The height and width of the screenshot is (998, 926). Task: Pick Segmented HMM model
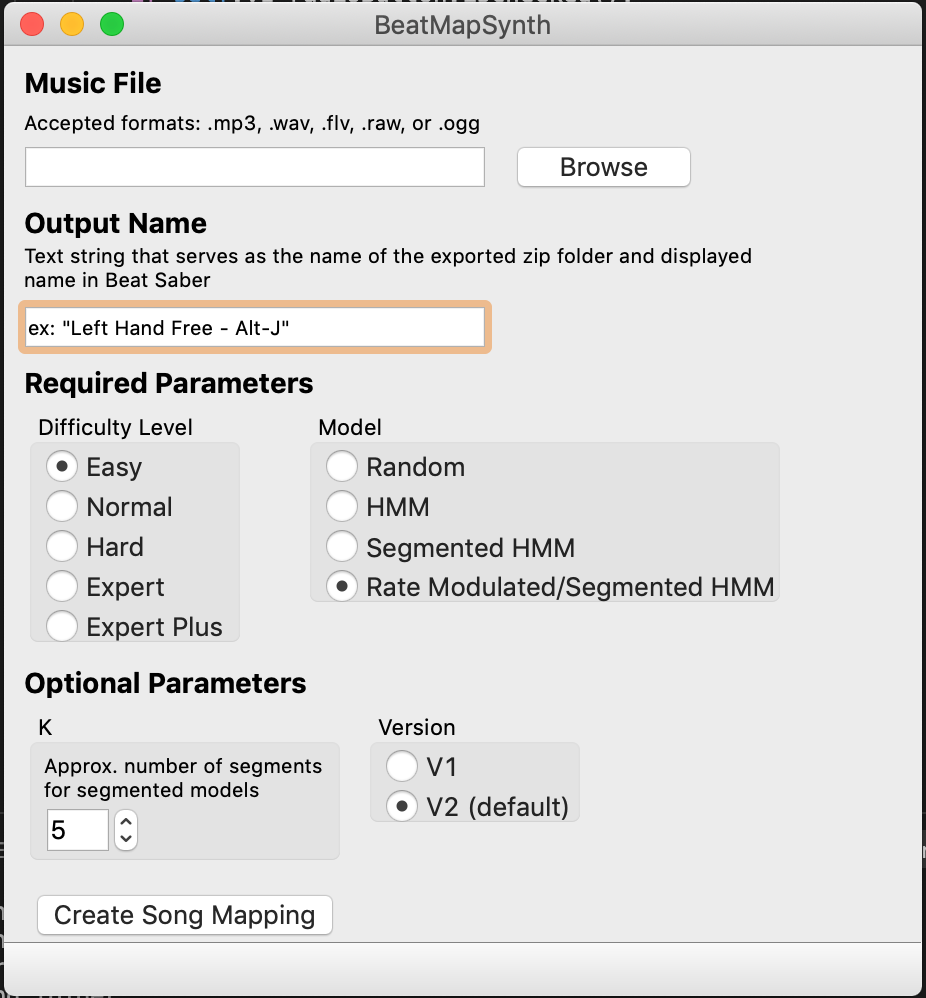tap(342, 547)
